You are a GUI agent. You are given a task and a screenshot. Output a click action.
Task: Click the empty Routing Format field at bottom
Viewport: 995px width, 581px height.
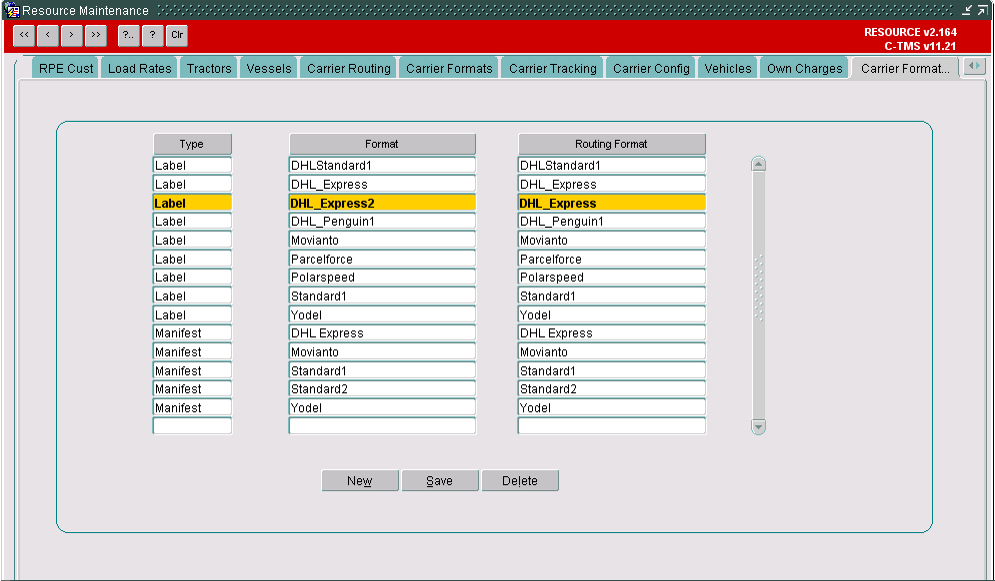coord(612,426)
